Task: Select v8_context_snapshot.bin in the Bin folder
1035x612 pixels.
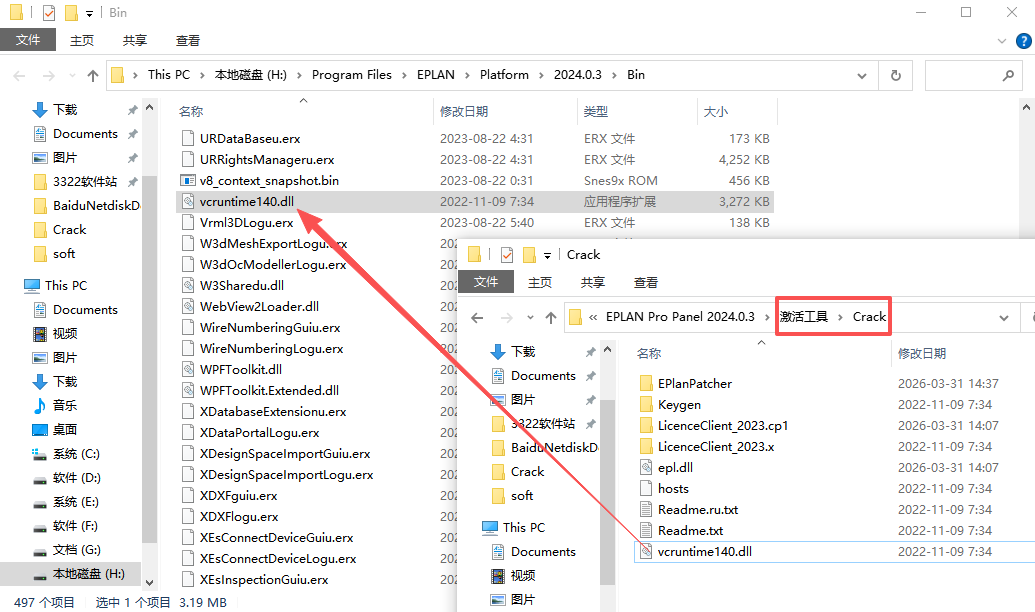Action: [269, 181]
